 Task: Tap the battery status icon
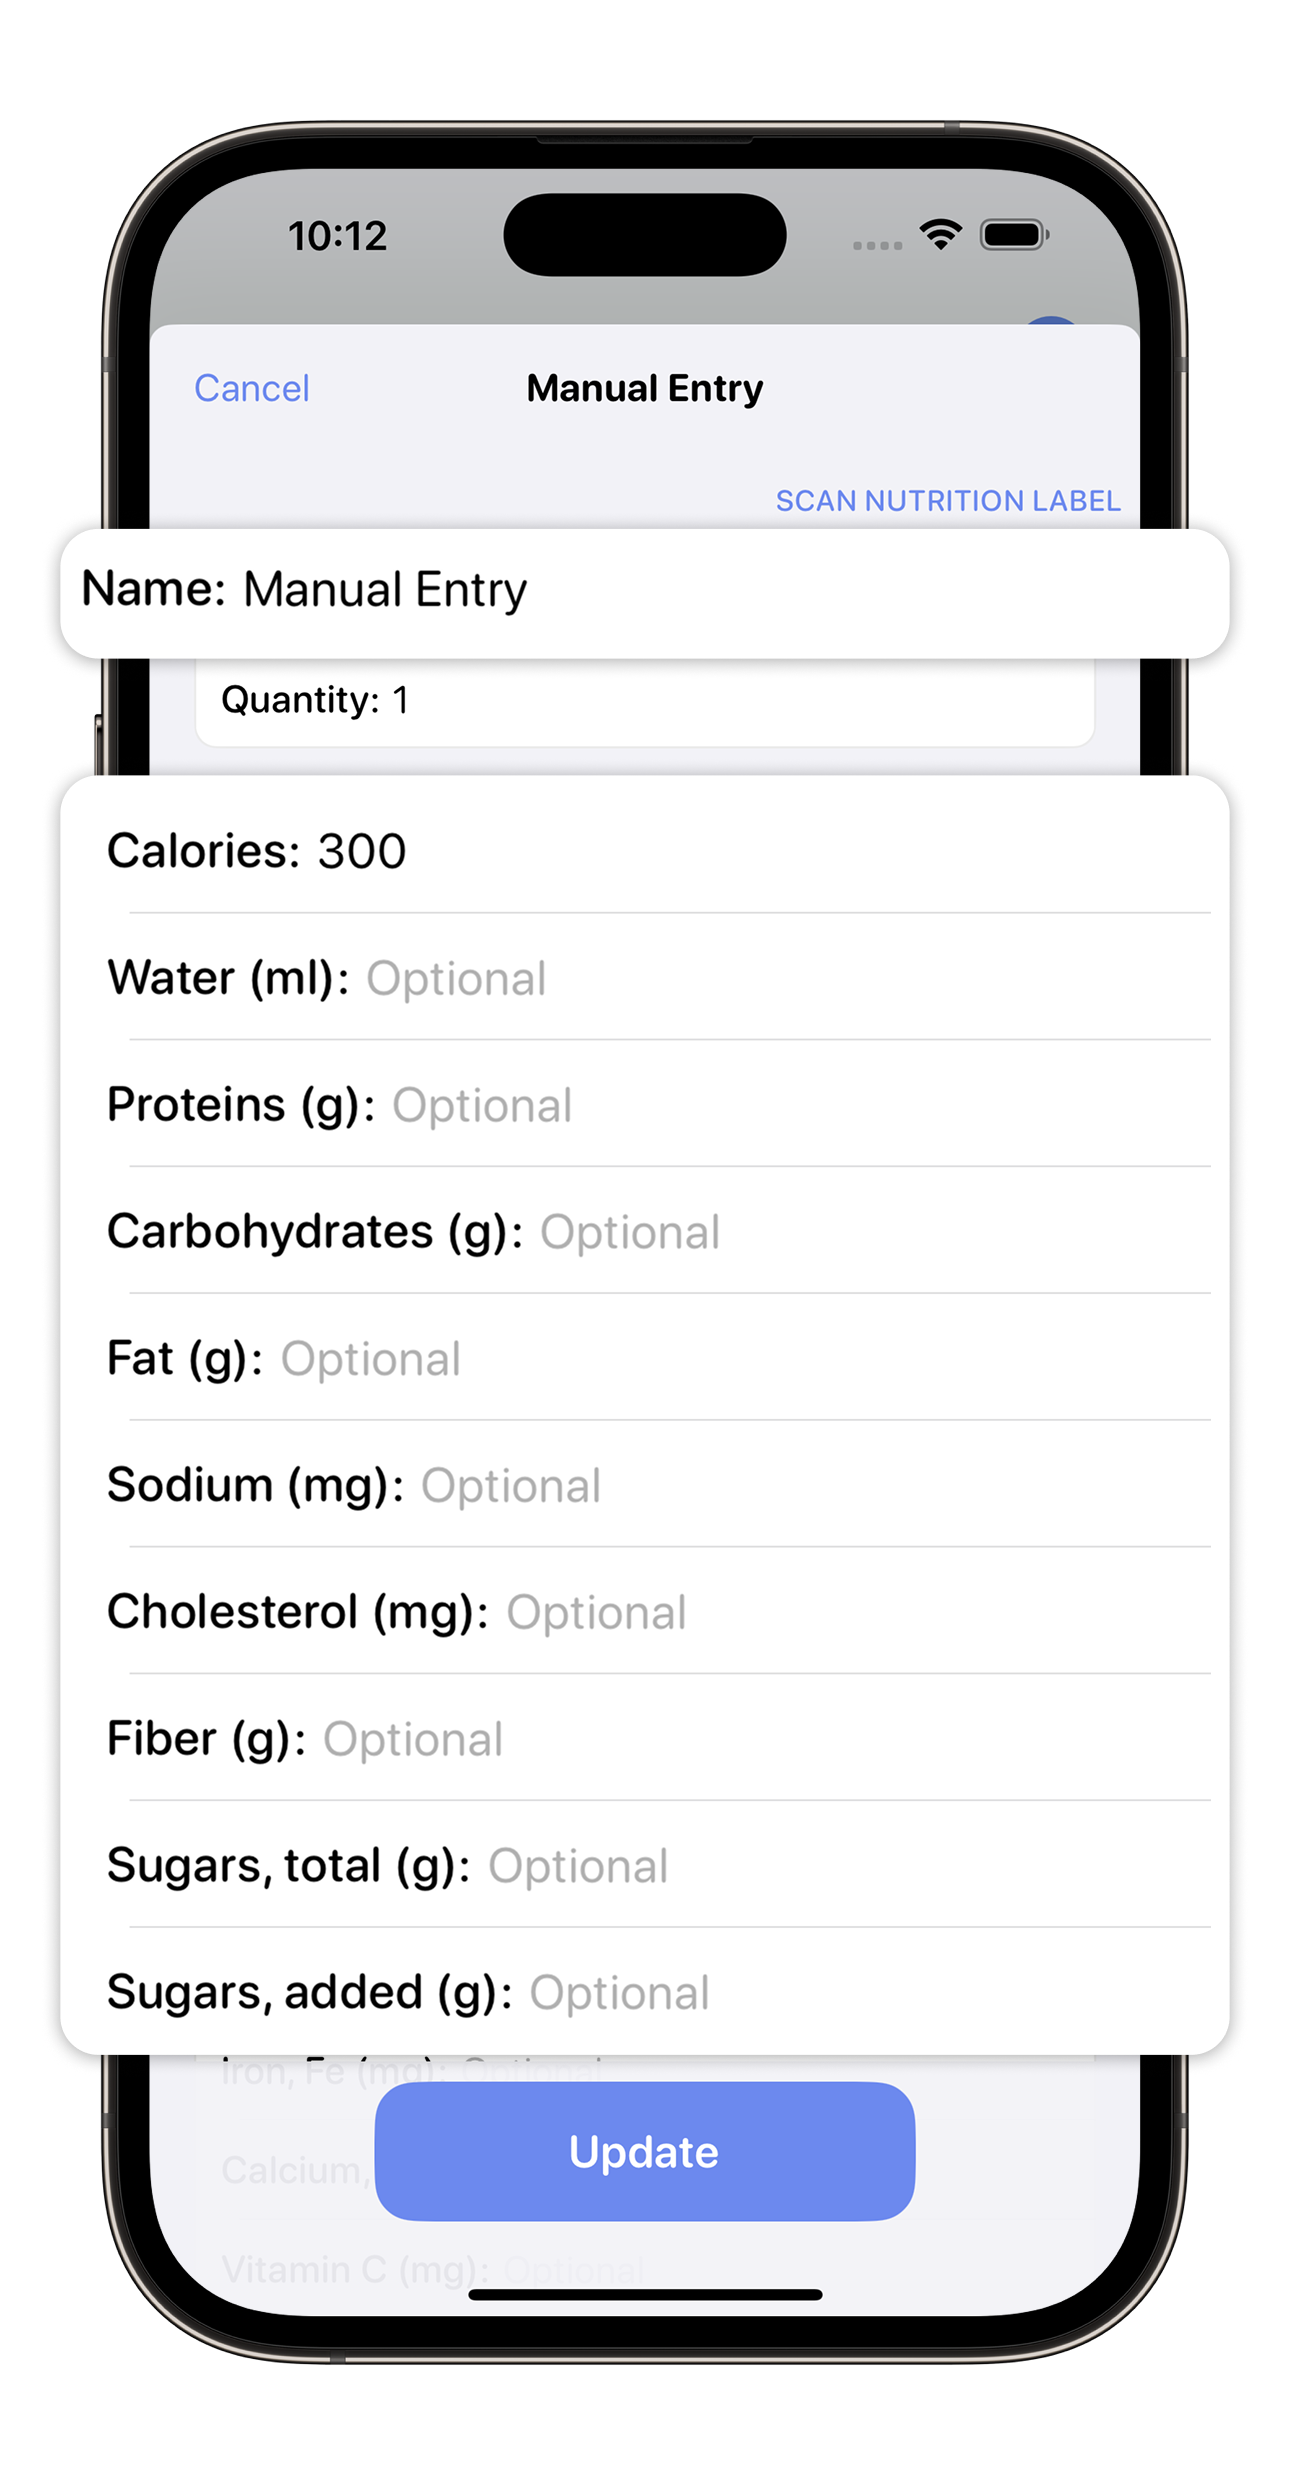(1013, 235)
